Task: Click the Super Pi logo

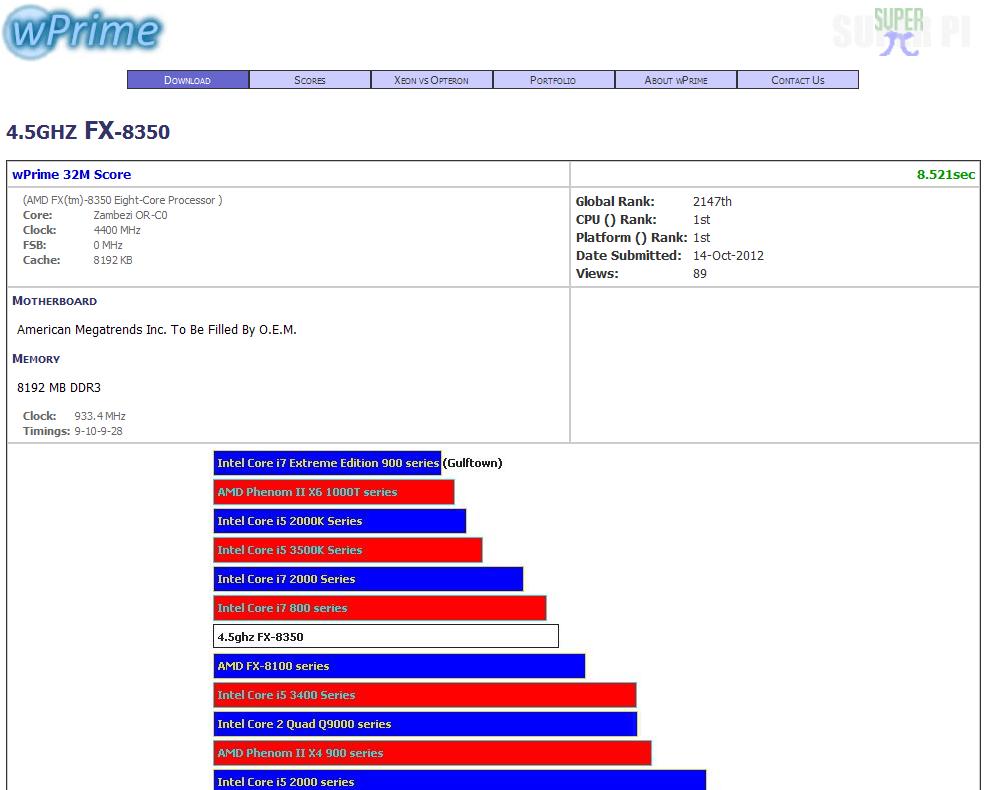Action: [x=900, y=32]
